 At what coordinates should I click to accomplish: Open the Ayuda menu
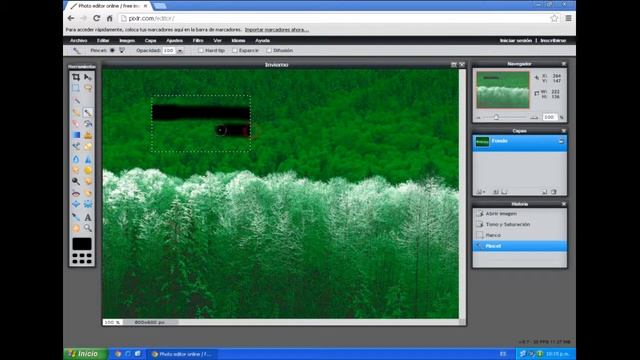(x=262, y=40)
